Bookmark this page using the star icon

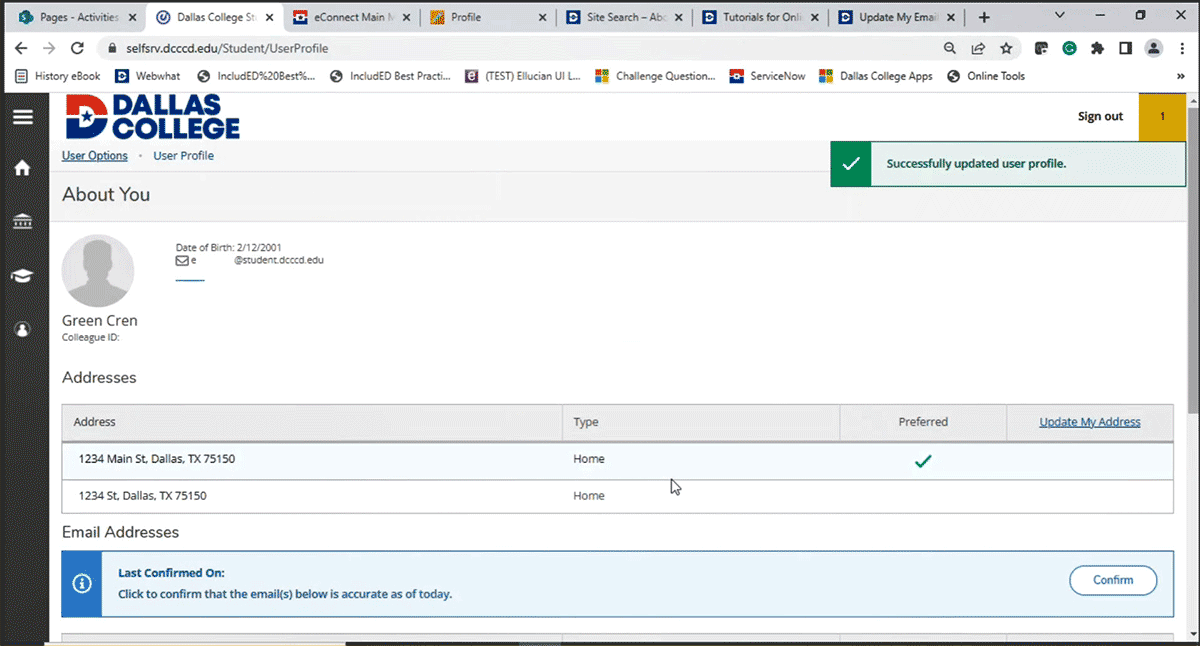tap(1007, 47)
